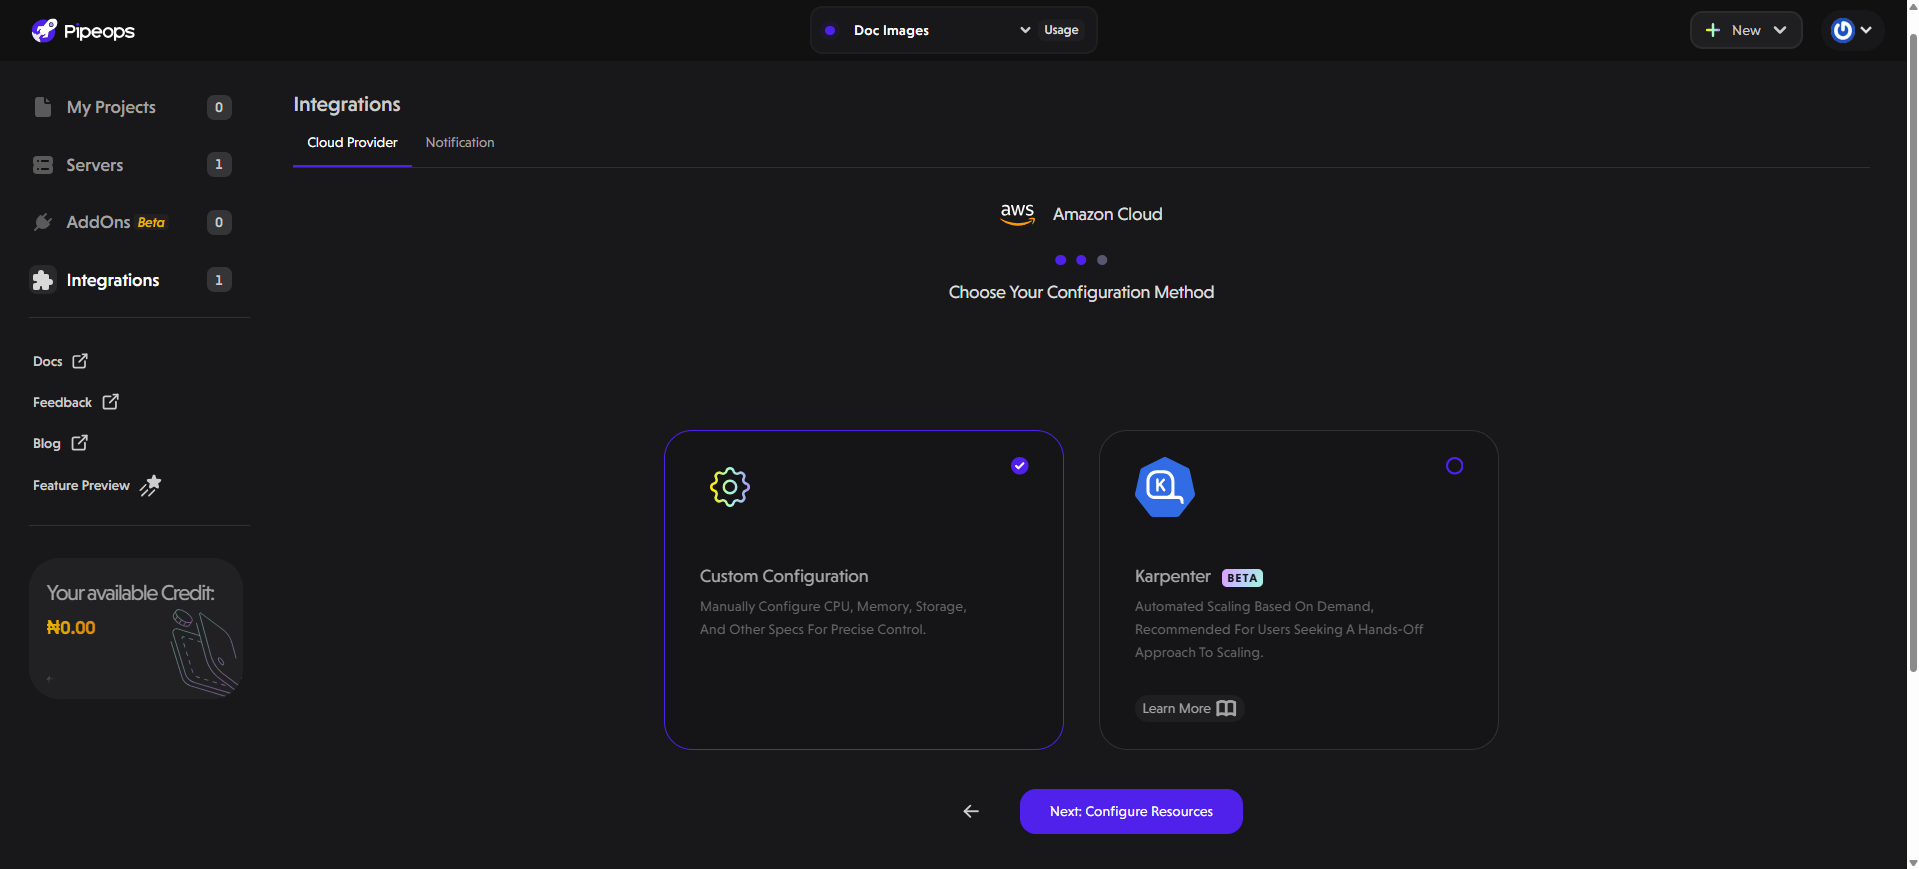Open AddOns Beta in the sidebar
The image size is (1919, 869).
(133, 222)
